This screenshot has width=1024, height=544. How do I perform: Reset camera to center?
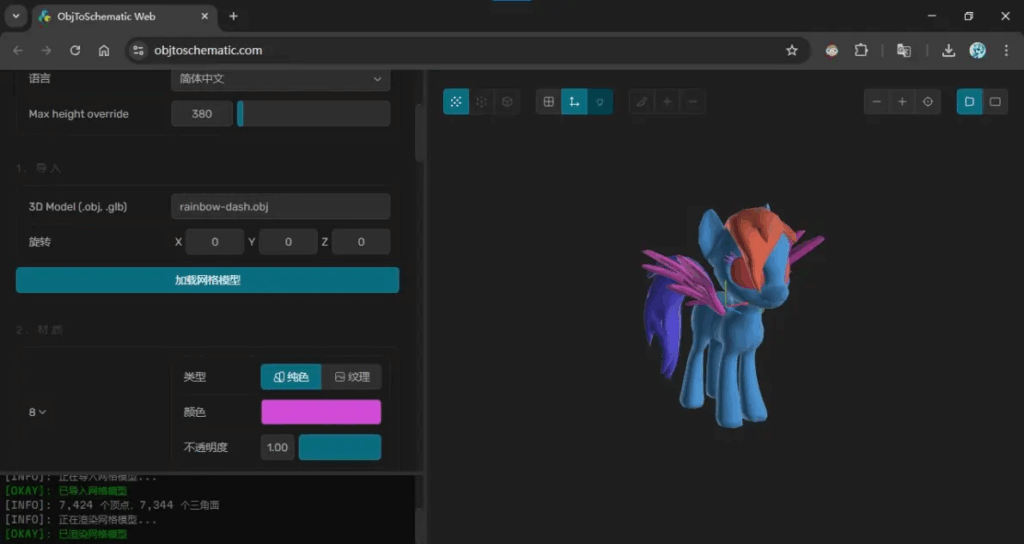click(927, 102)
